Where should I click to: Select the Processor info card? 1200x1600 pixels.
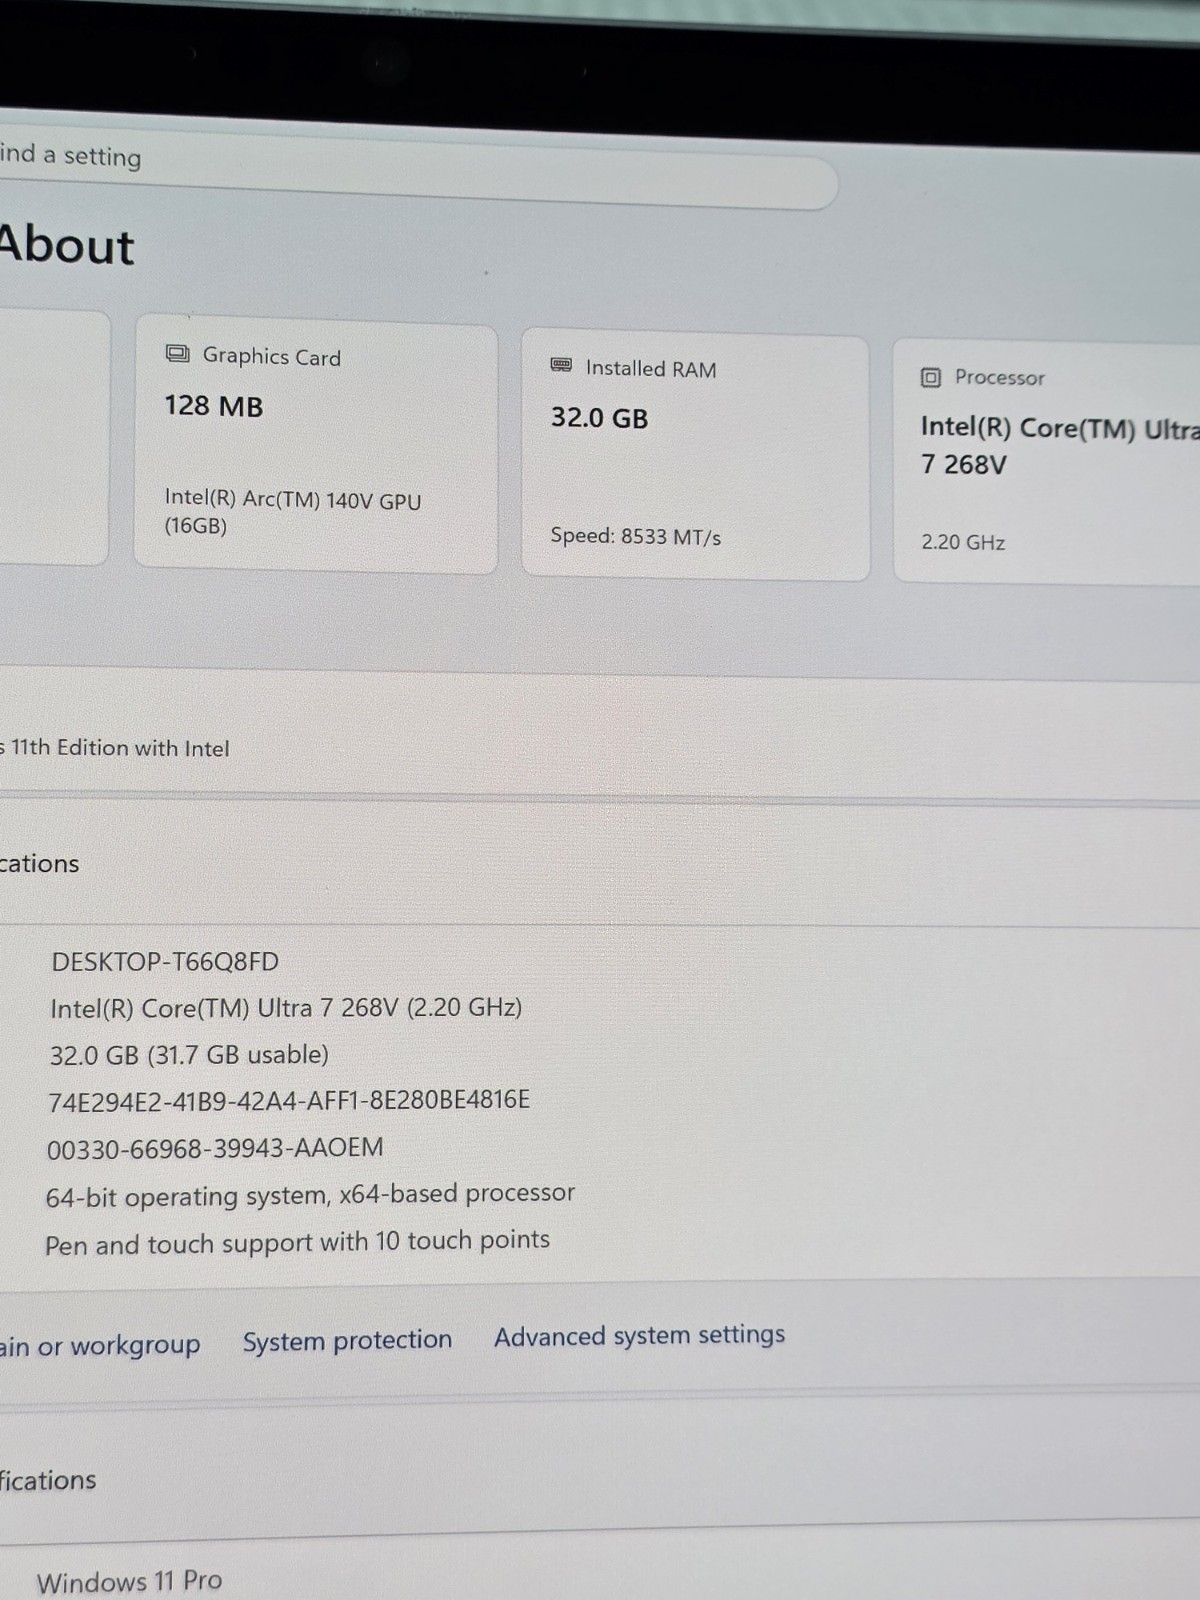[x=1047, y=461]
